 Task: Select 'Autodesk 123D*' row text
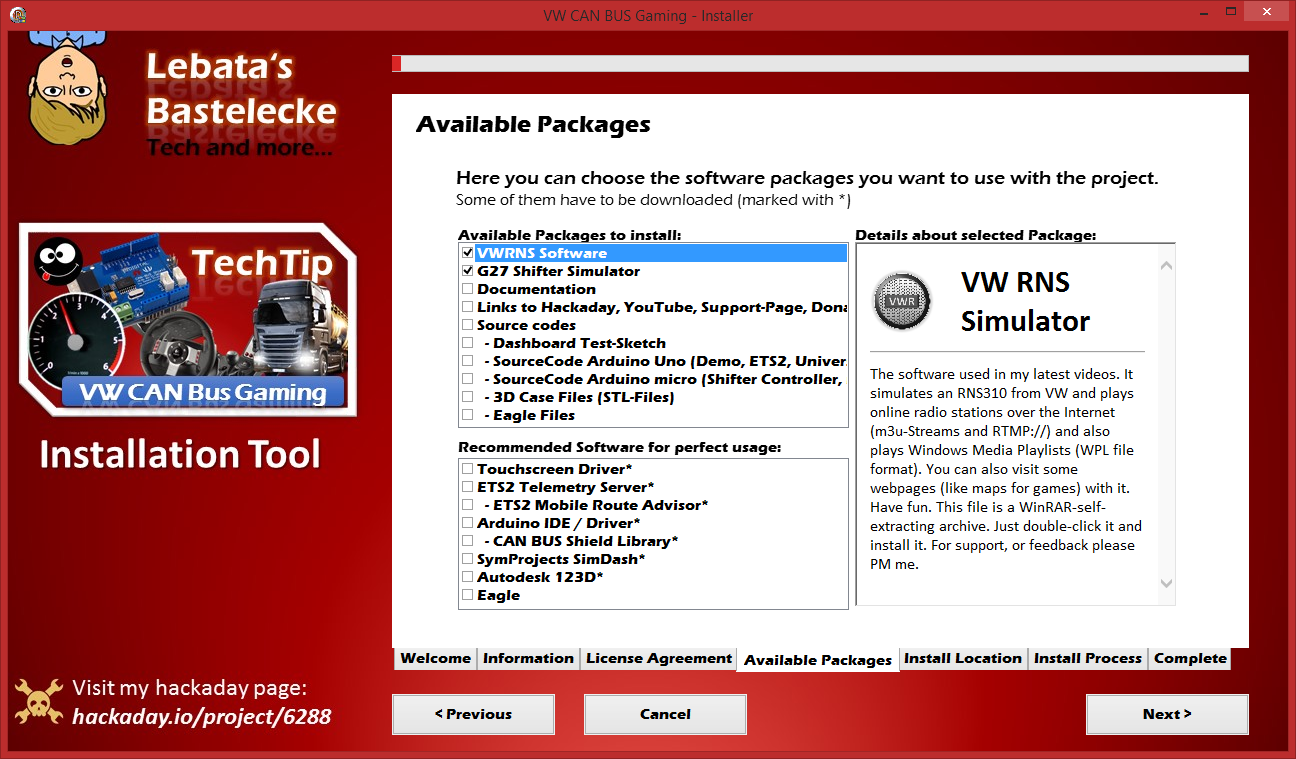tap(540, 577)
